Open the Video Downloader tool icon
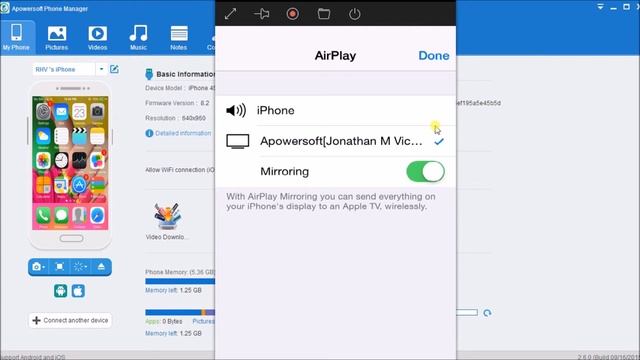This screenshot has width=640, height=360. tap(167, 216)
